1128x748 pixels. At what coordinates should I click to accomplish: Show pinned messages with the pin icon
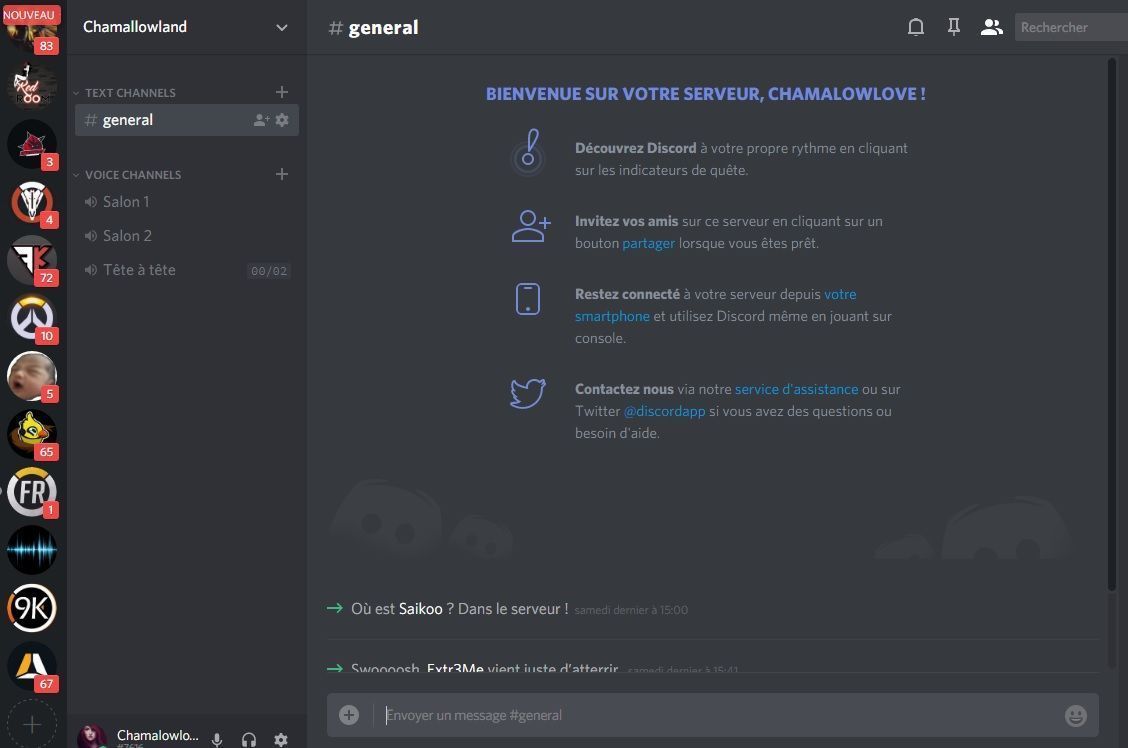[953, 27]
